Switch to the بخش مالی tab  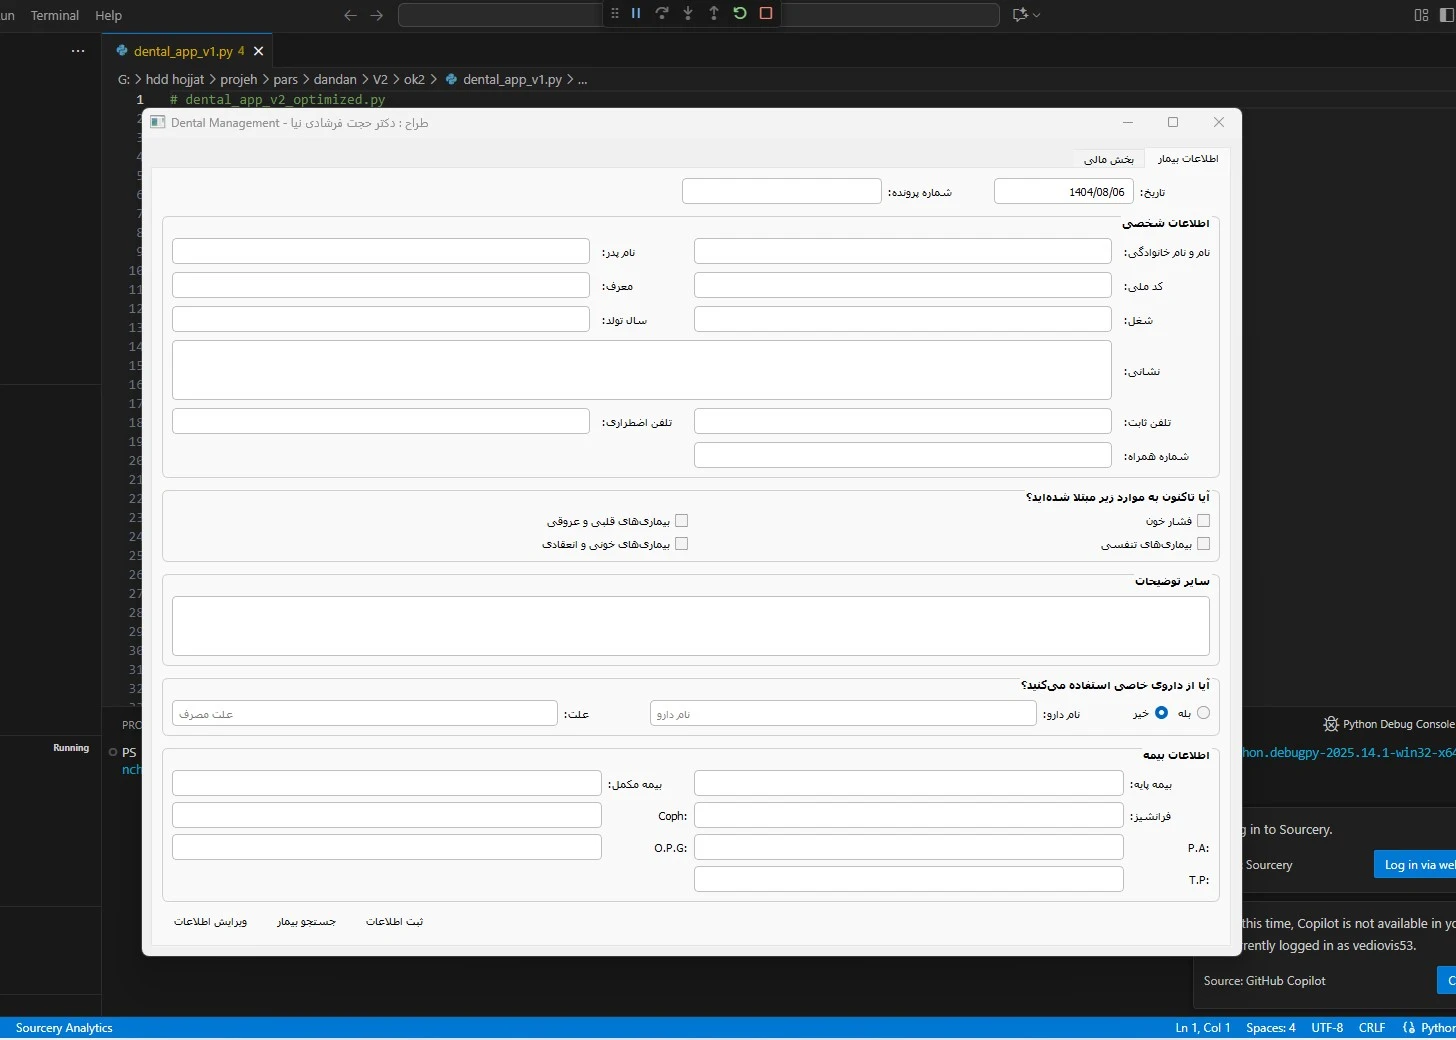(x=1108, y=159)
